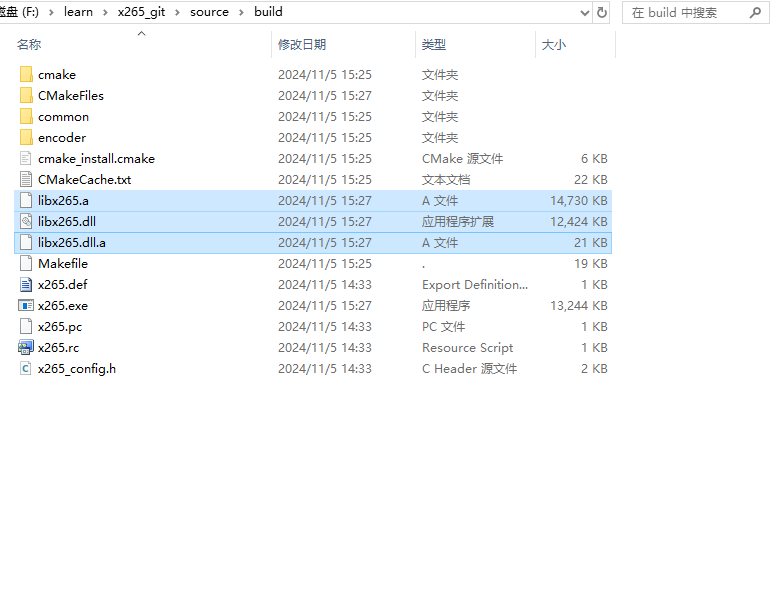This screenshot has width=782, height=591.
Task: Click the libx265.a file icon
Action: [x=26, y=200]
